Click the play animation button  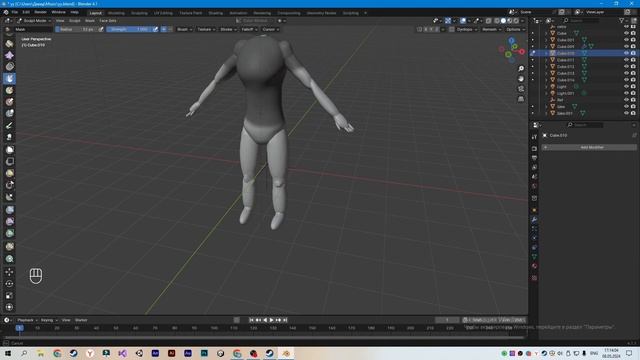(272, 320)
